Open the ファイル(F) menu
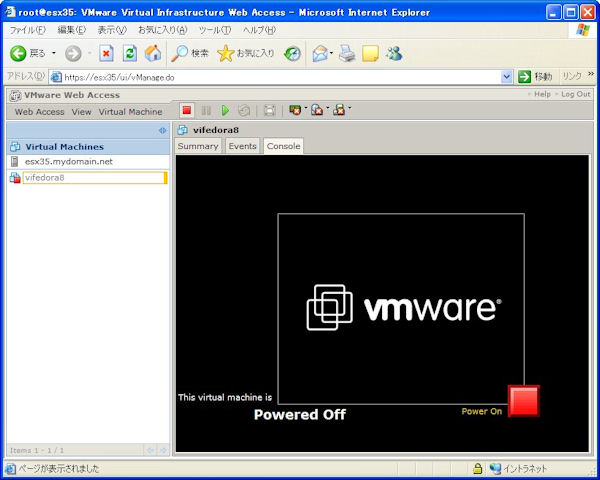The width and height of the screenshot is (600, 480). tap(28, 30)
